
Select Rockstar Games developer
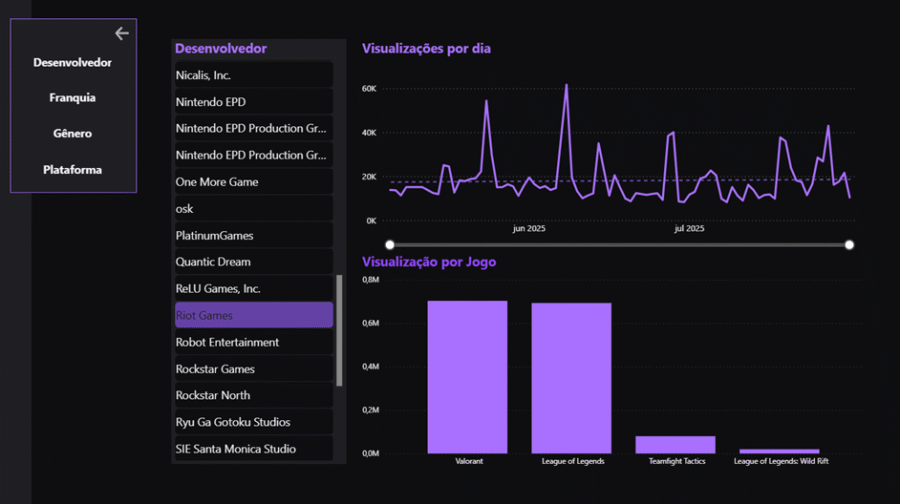[x=252, y=369]
